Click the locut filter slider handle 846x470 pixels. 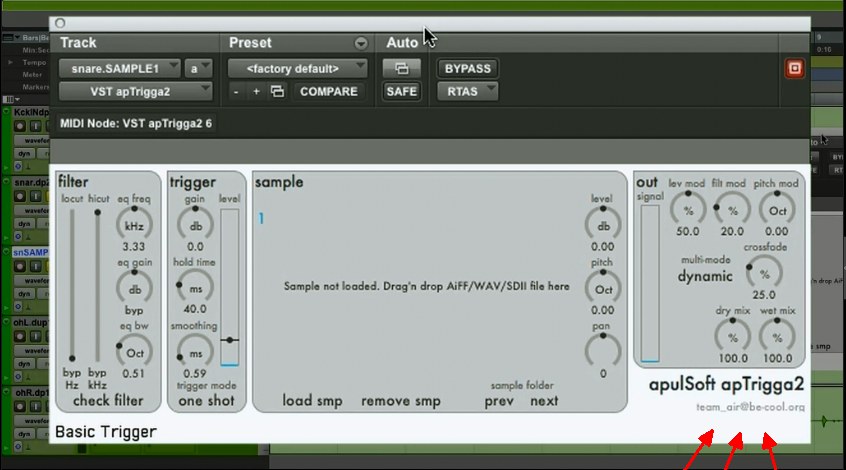tap(72, 358)
